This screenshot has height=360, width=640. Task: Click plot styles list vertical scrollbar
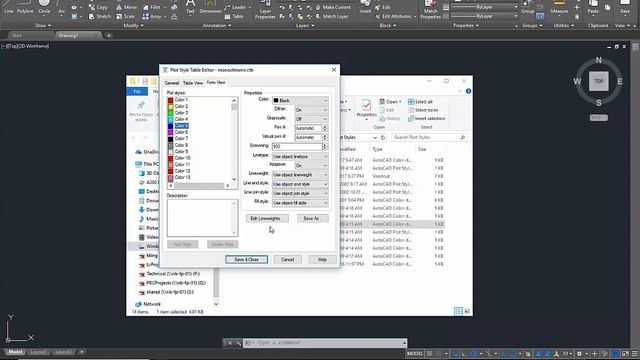(234, 140)
